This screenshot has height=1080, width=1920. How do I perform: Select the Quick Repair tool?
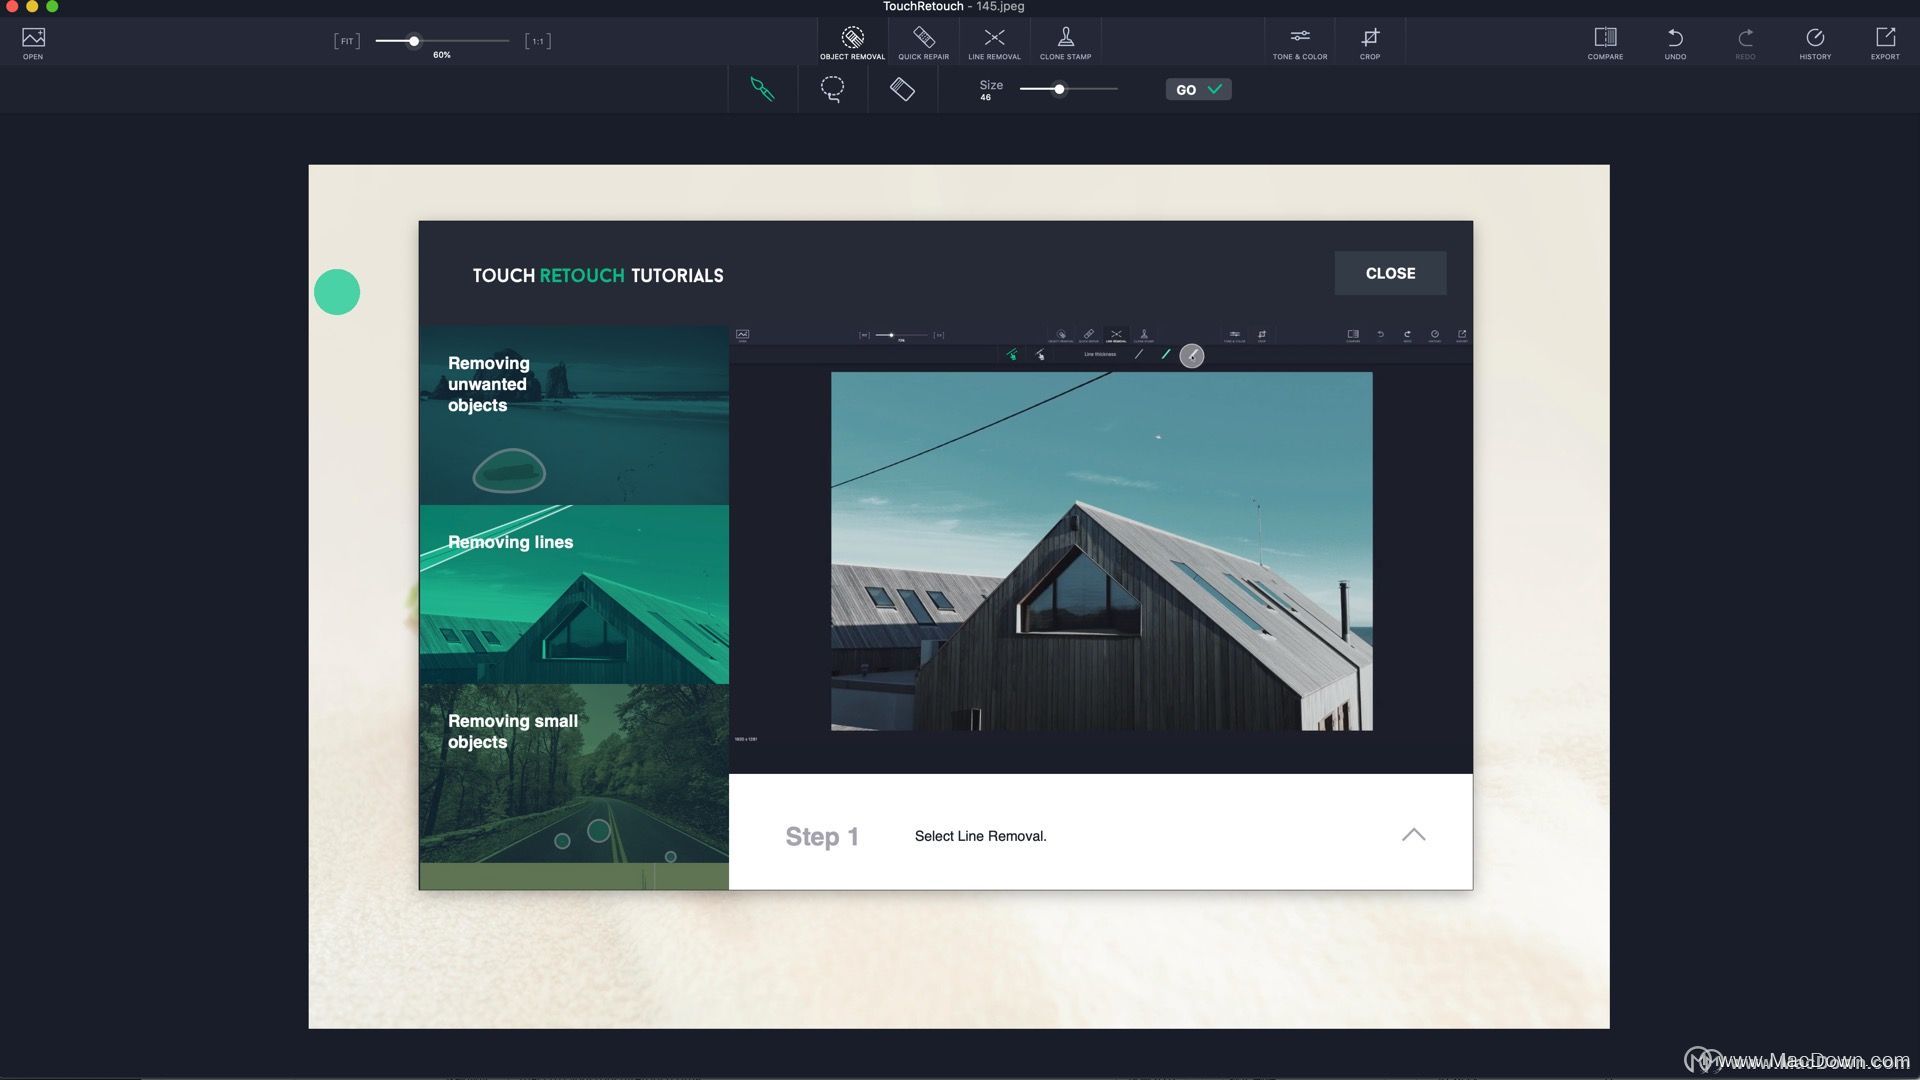(923, 40)
